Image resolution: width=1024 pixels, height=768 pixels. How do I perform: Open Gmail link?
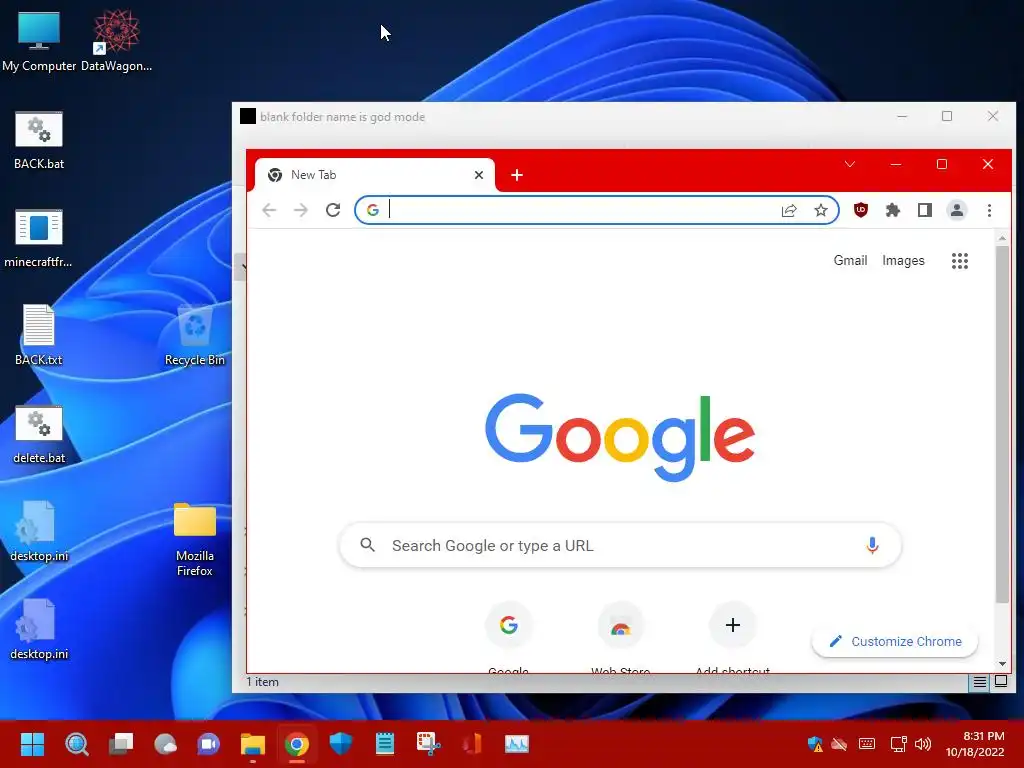[x=850, y=261]
